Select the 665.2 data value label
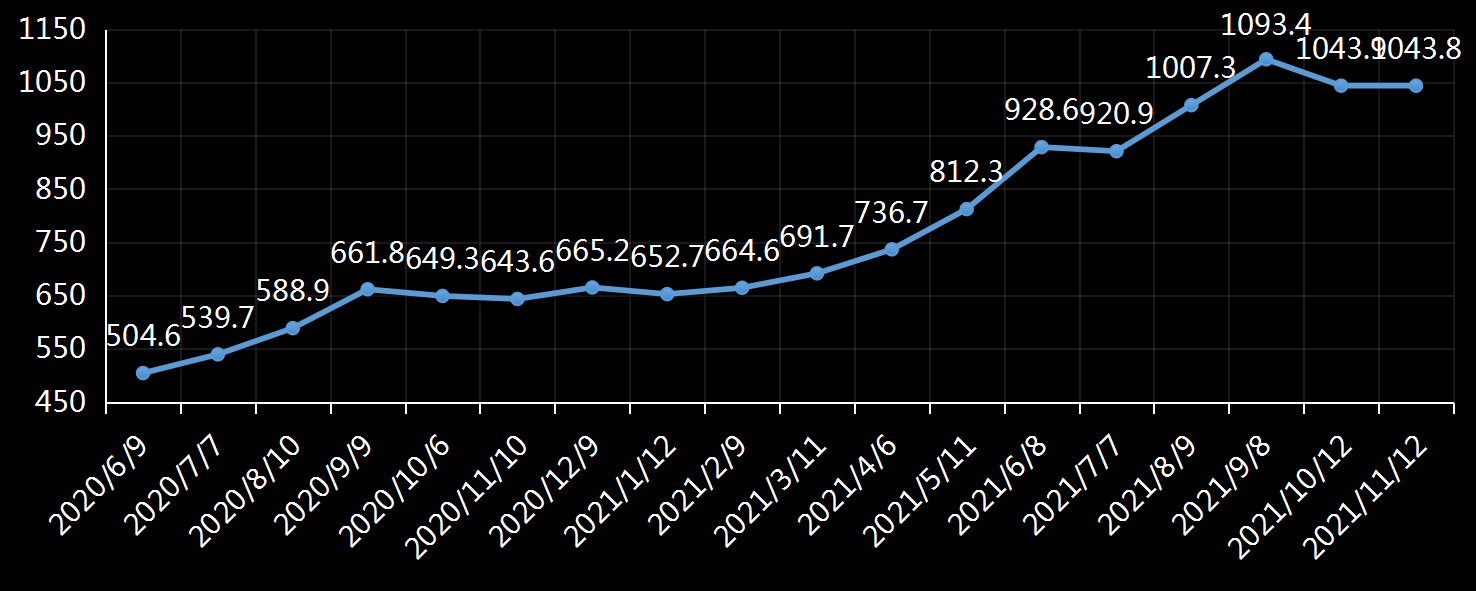 (591, 250)
